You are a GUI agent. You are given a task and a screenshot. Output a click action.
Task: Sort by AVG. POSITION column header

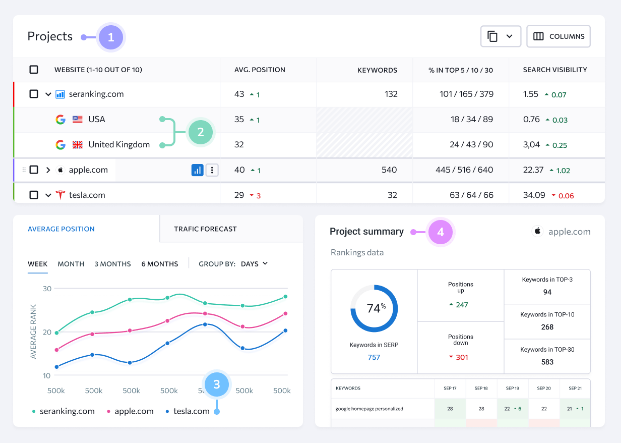[260, 70]
